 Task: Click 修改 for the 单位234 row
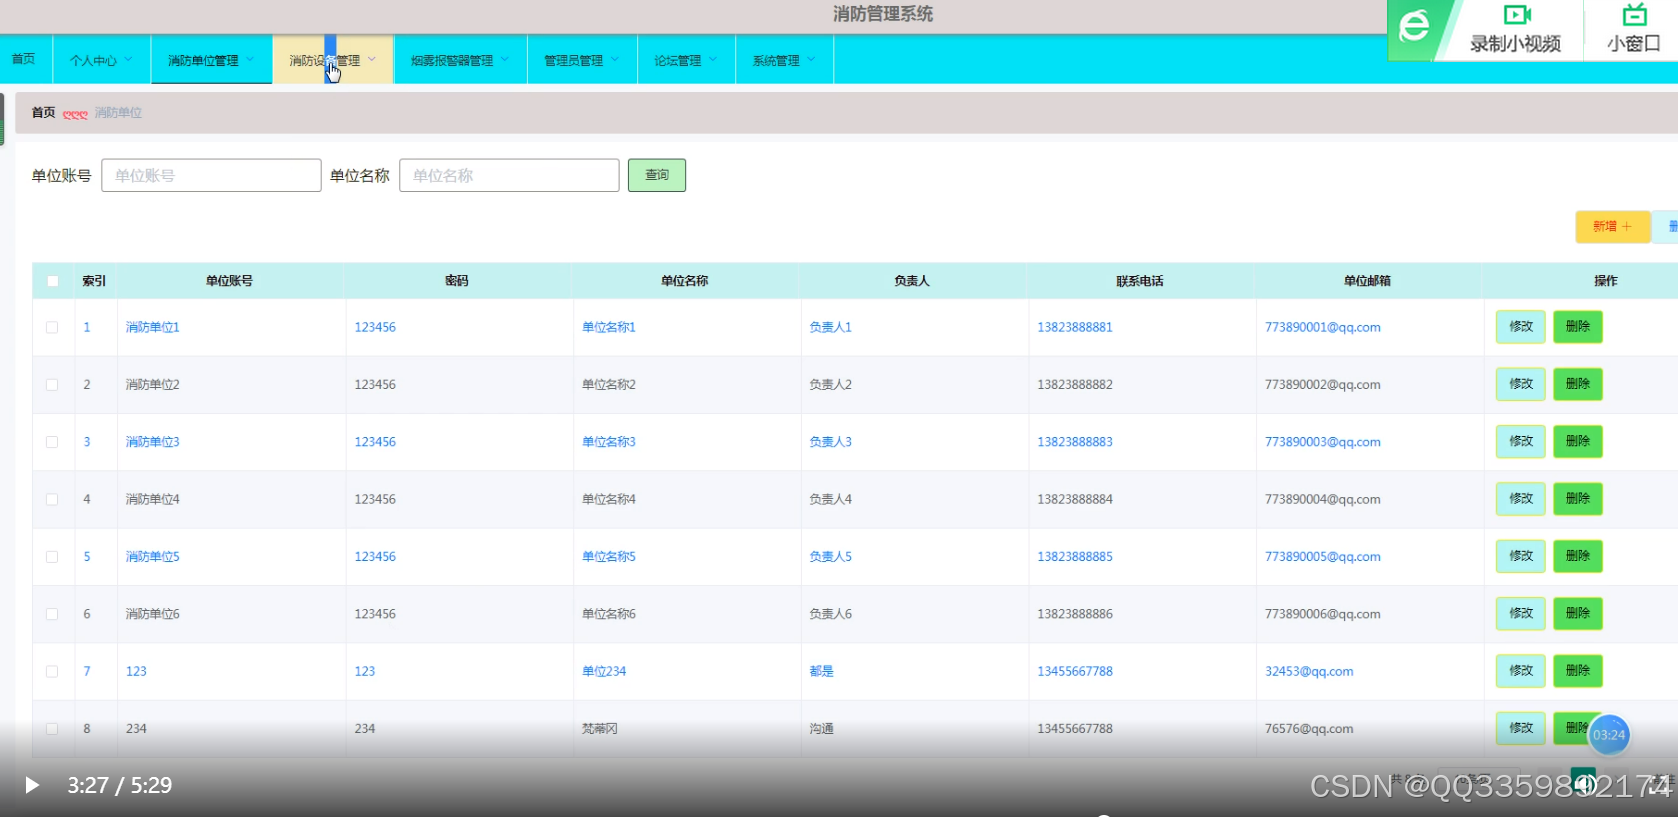point(1521,671)
